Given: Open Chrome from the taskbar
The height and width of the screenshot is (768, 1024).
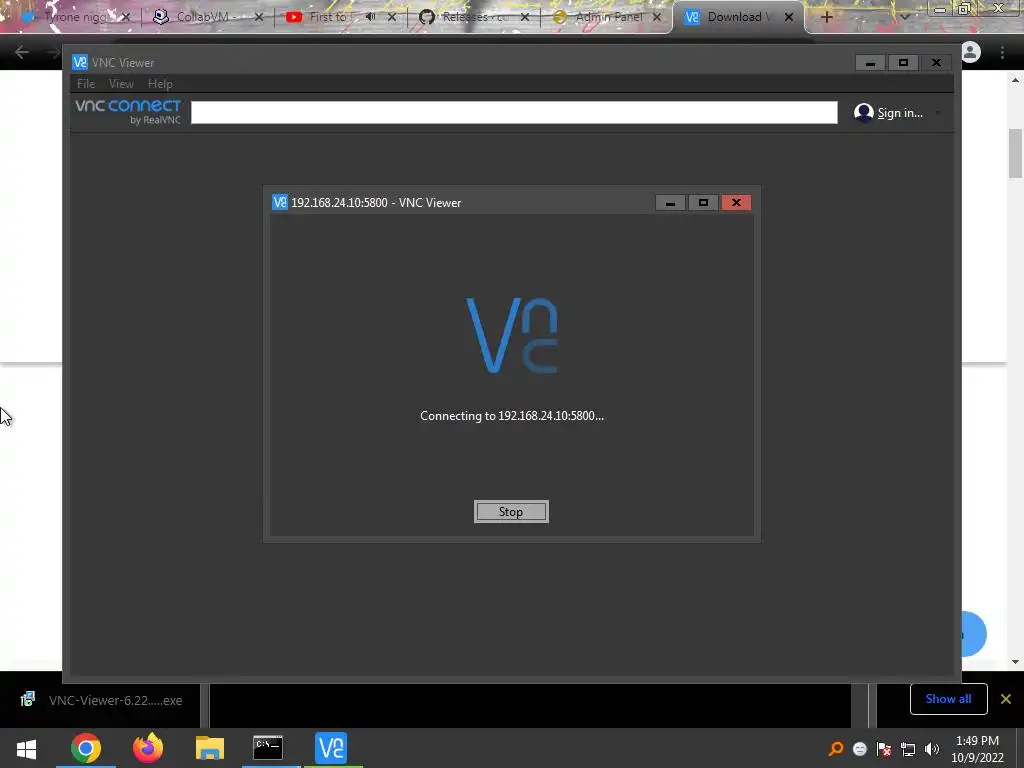Looking at the screenshot, I should [86, 748].
